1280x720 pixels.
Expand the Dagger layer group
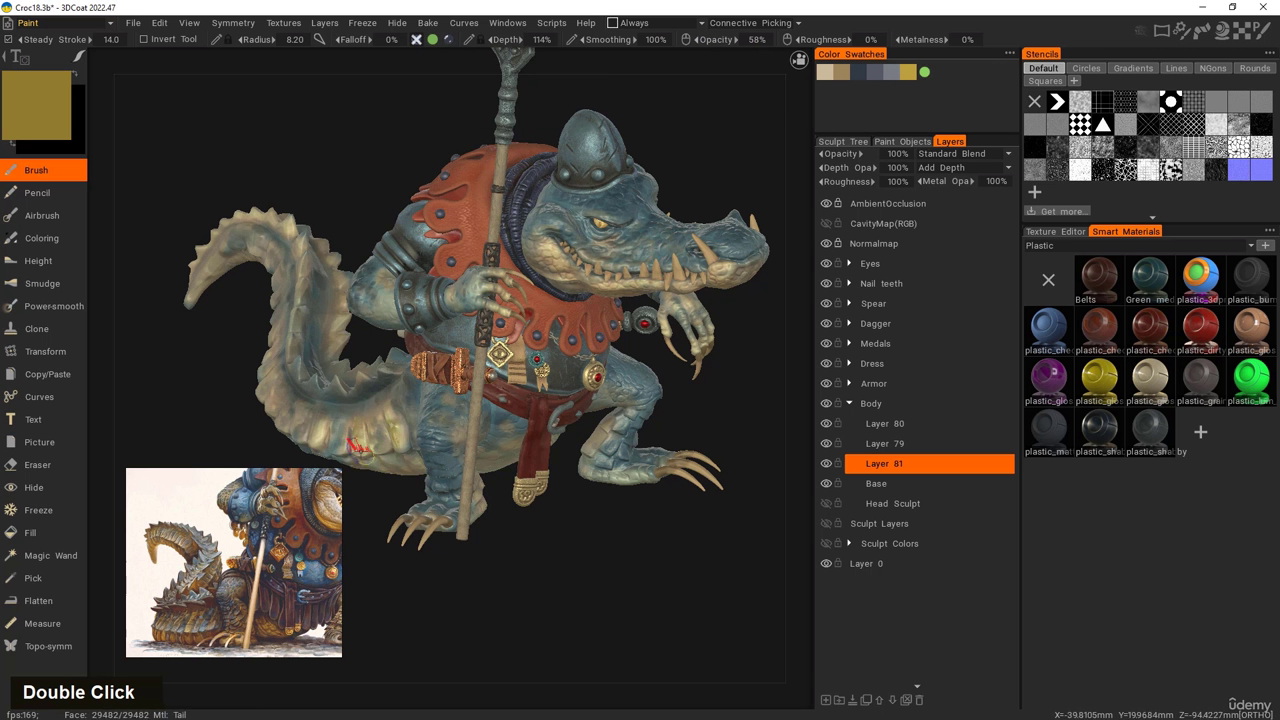[x=849, y=324]
